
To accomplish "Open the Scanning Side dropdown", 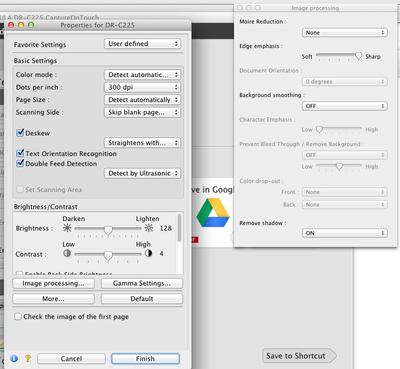I will click(x=142, y=112).
